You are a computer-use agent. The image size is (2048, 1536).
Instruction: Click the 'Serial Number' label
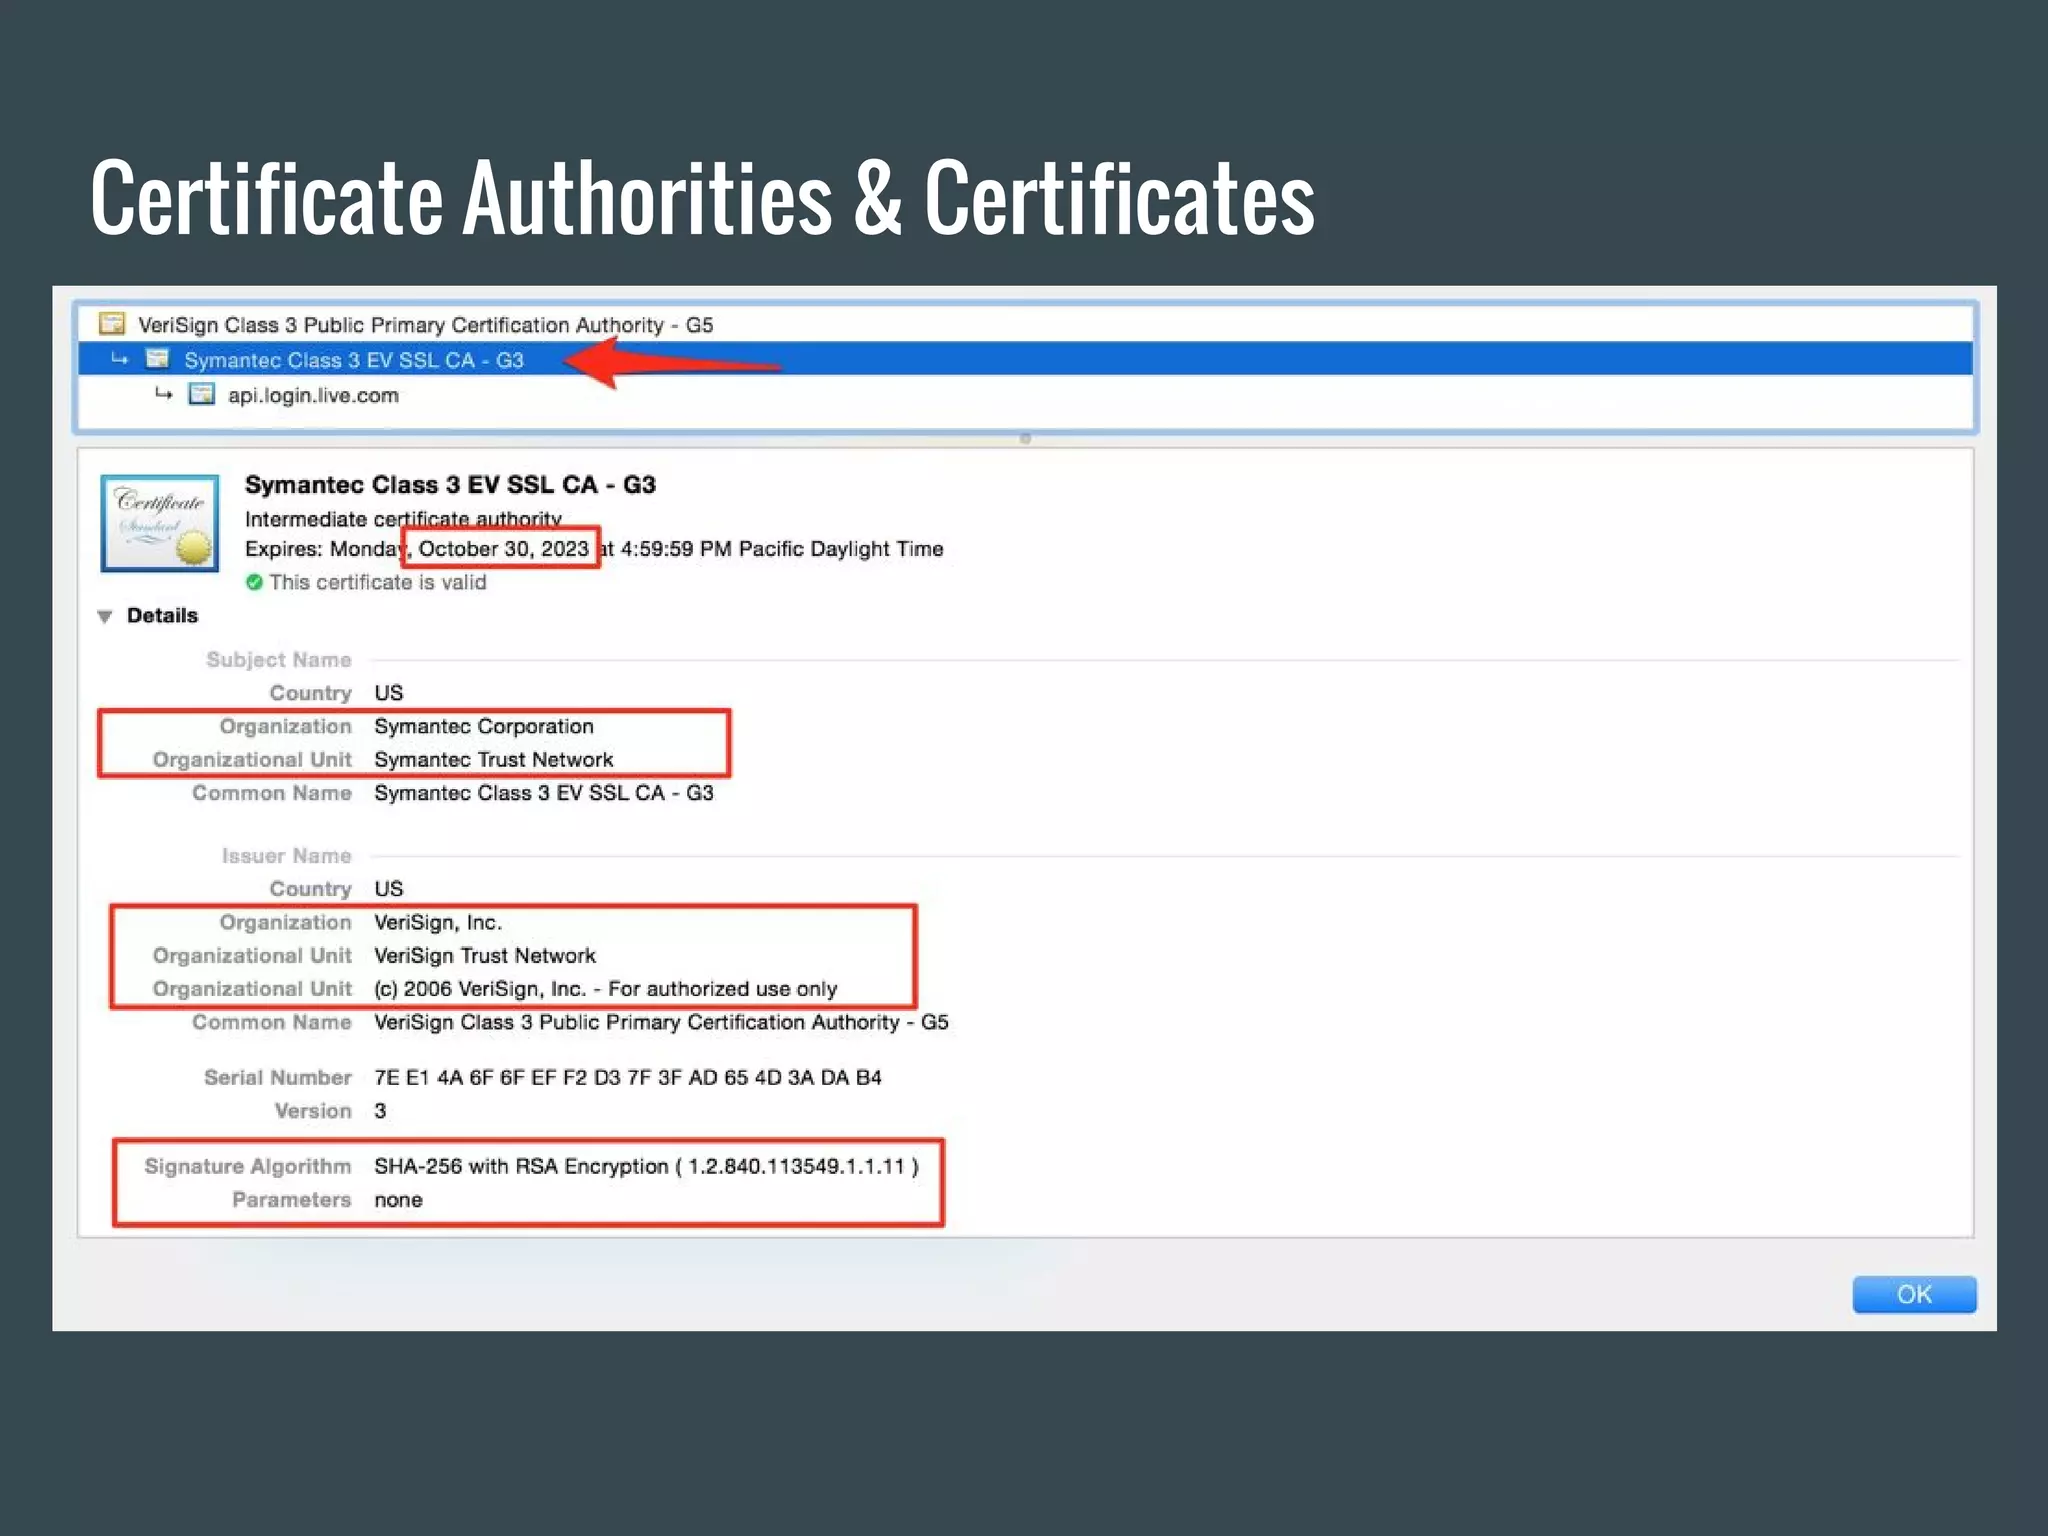pyautogui.click(x=278, y=1078)
